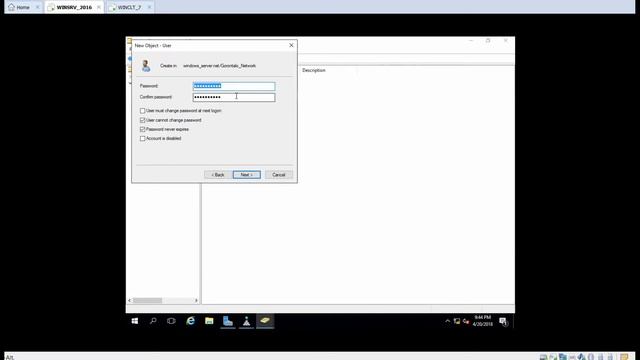
Task: Click right arrow of tree pane scrollbar
Action: (x=196, y=300)
